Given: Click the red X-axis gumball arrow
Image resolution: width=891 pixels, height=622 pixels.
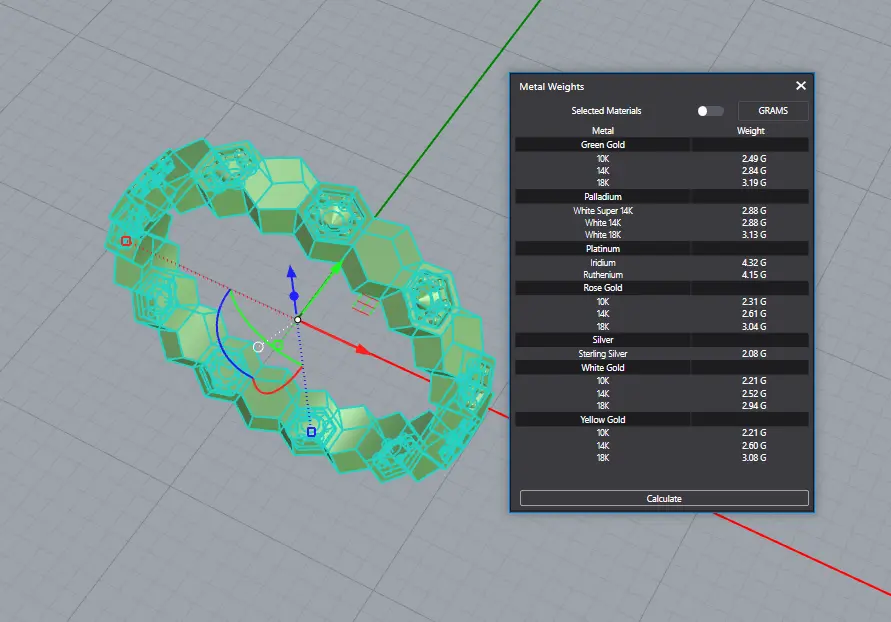Looking at the screenshot, I should click(363, 349).
